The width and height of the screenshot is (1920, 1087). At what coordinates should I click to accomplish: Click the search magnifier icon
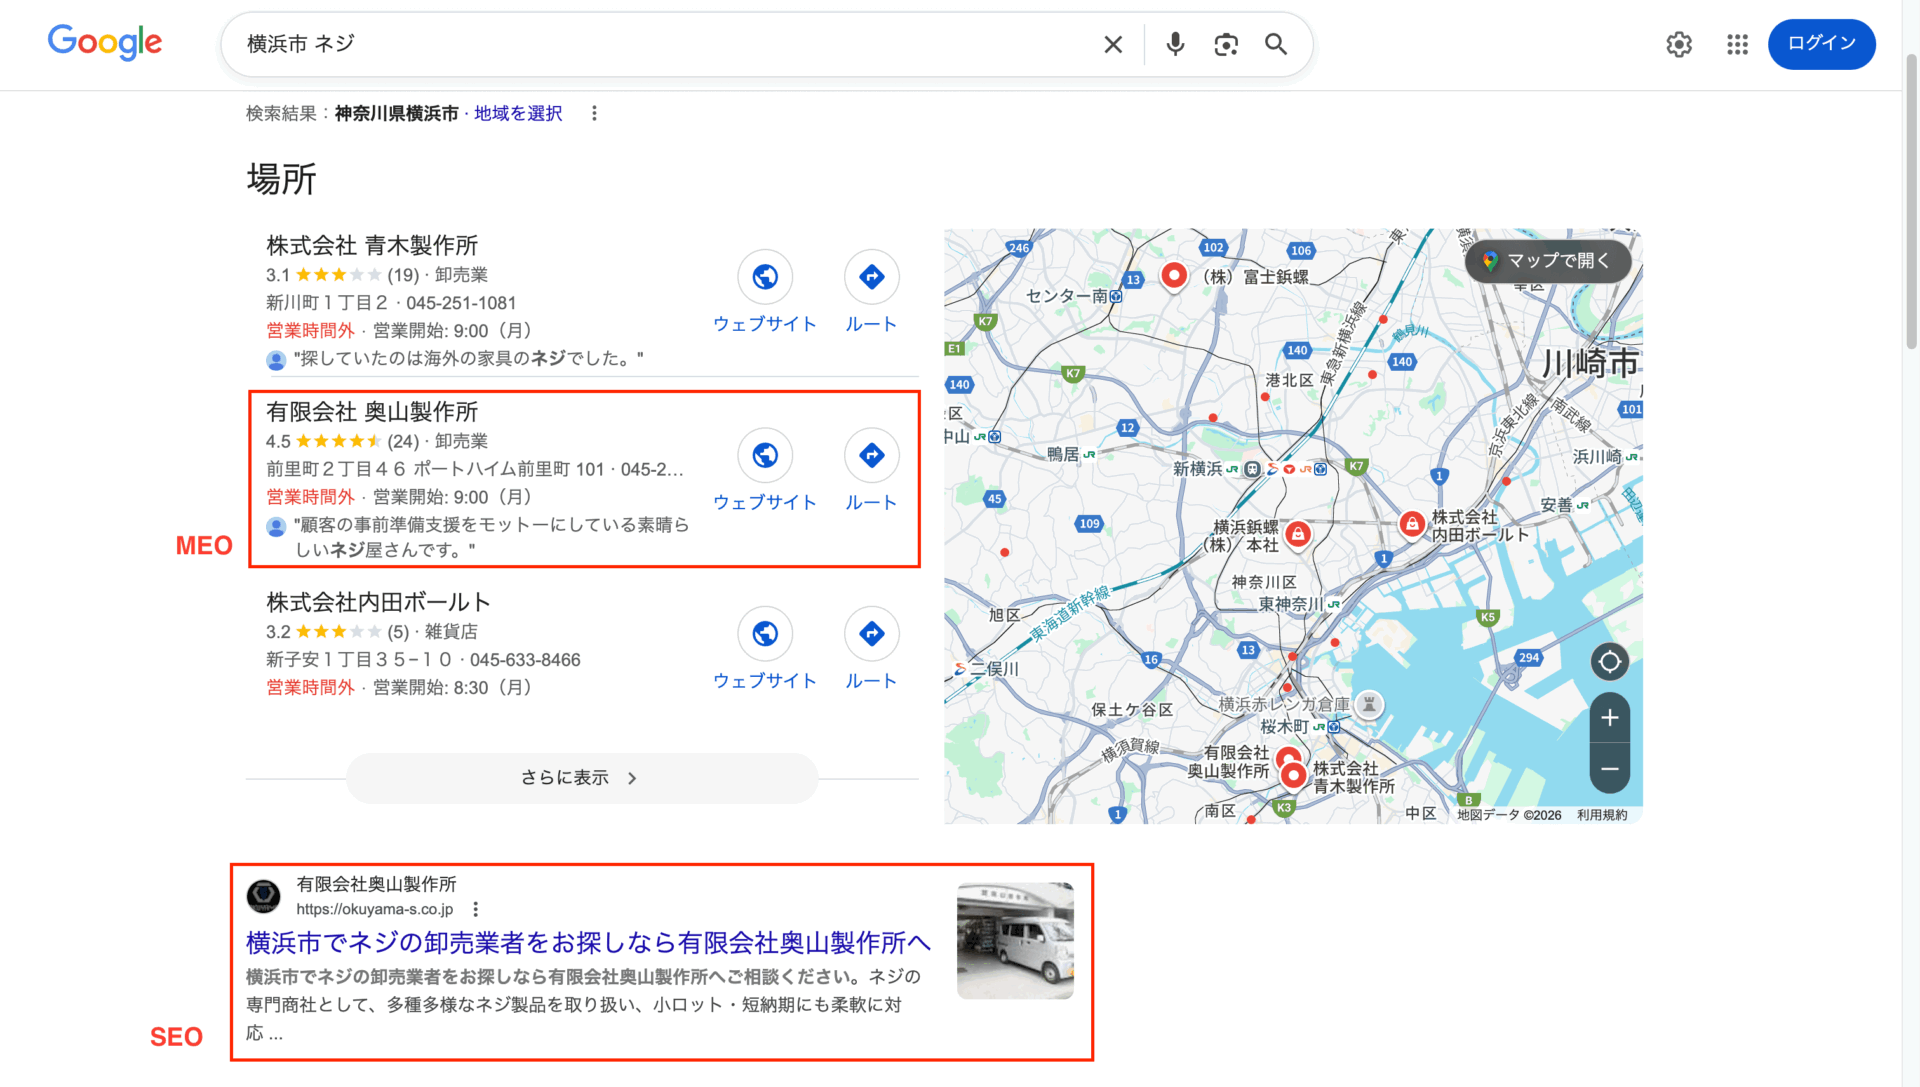(x=1276, y=44)
